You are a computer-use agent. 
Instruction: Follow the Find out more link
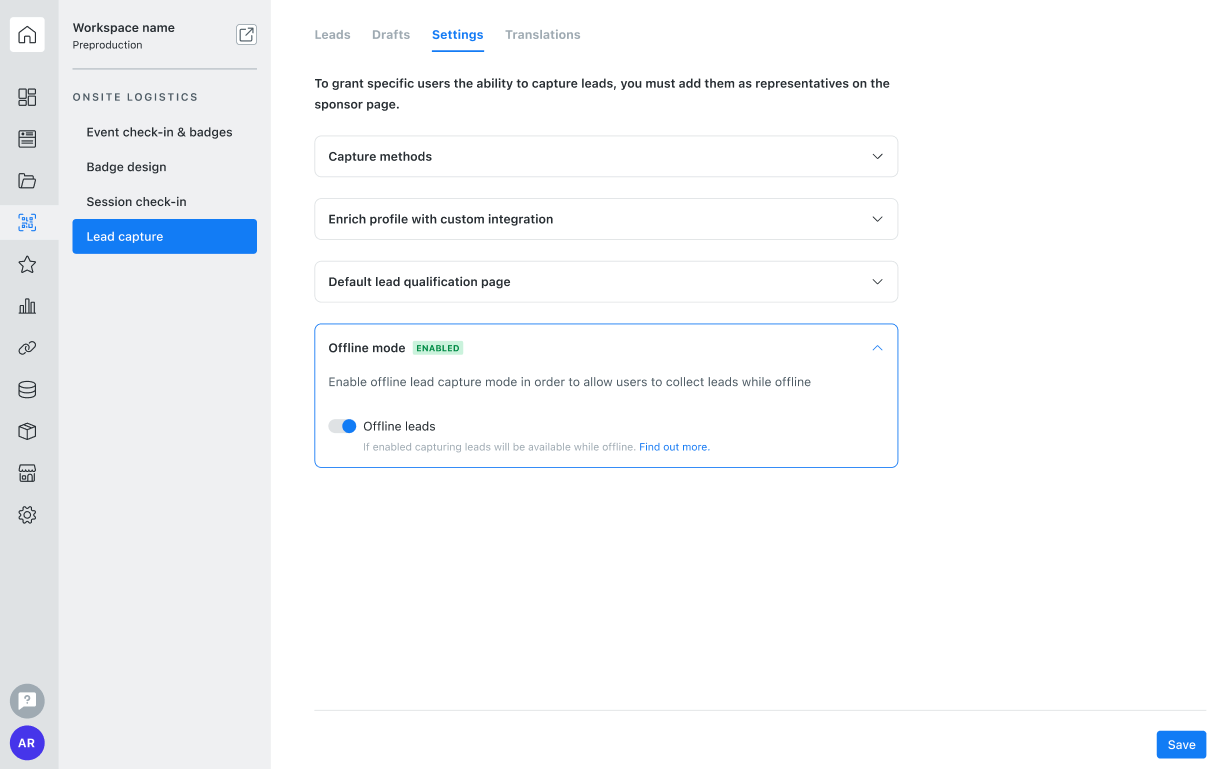coord(674,447)
